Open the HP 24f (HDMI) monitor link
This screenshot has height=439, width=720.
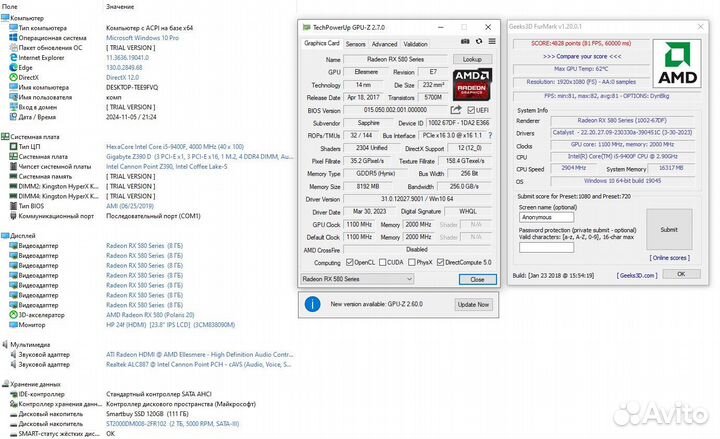click(x=170, y=325)
